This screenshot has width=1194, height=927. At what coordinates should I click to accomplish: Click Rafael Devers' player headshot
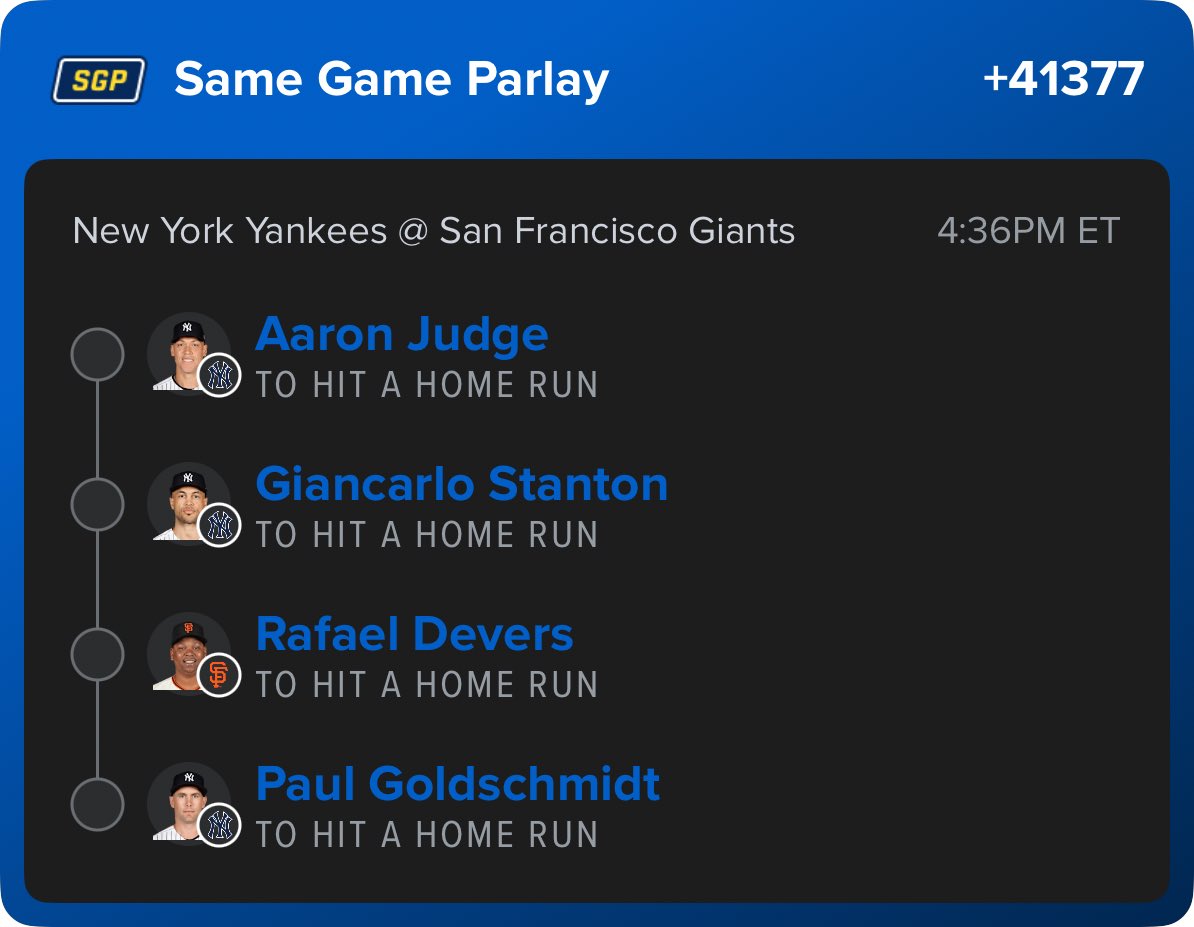(186, 651)
